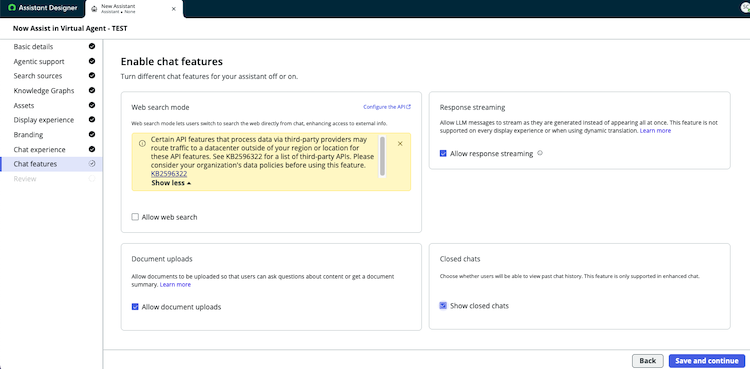The height and width of the screenshot is (369, 750).
Task: Click the info icon in yellow warning banner
Action: click(142, 144)
